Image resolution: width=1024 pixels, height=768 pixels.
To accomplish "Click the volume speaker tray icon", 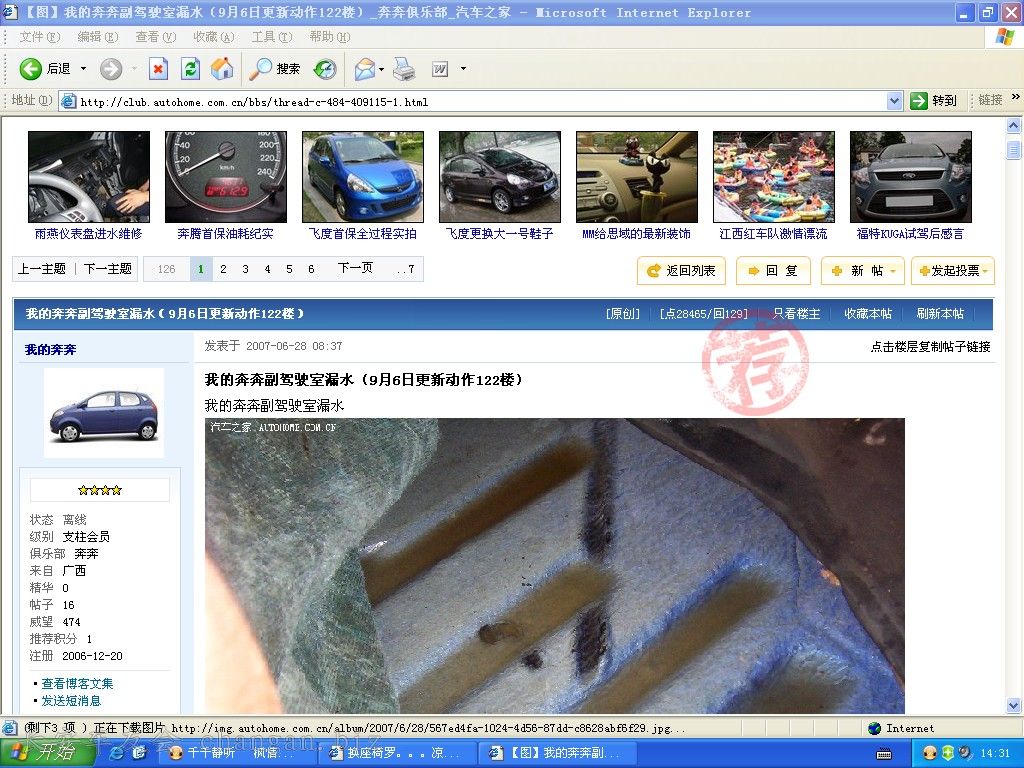I will point(965,753).
